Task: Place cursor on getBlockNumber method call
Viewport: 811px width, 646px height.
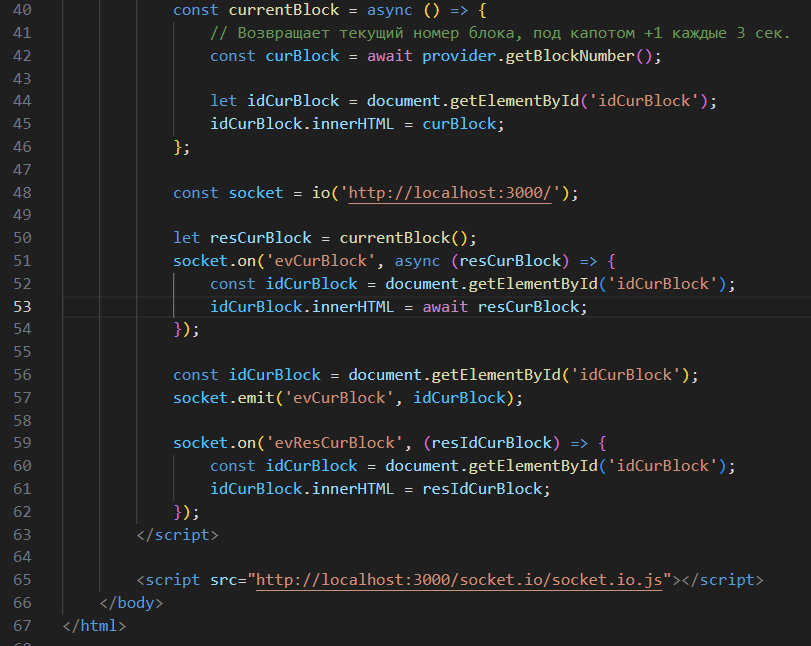Action: point(569,56)
